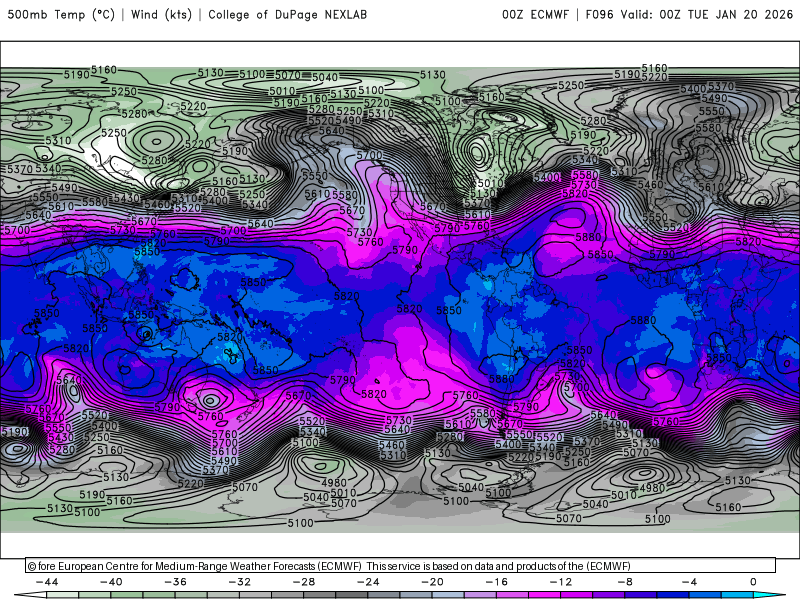Click the 0 colorbar label
Viewport: 800px width, 600px height.
[754, 582]
